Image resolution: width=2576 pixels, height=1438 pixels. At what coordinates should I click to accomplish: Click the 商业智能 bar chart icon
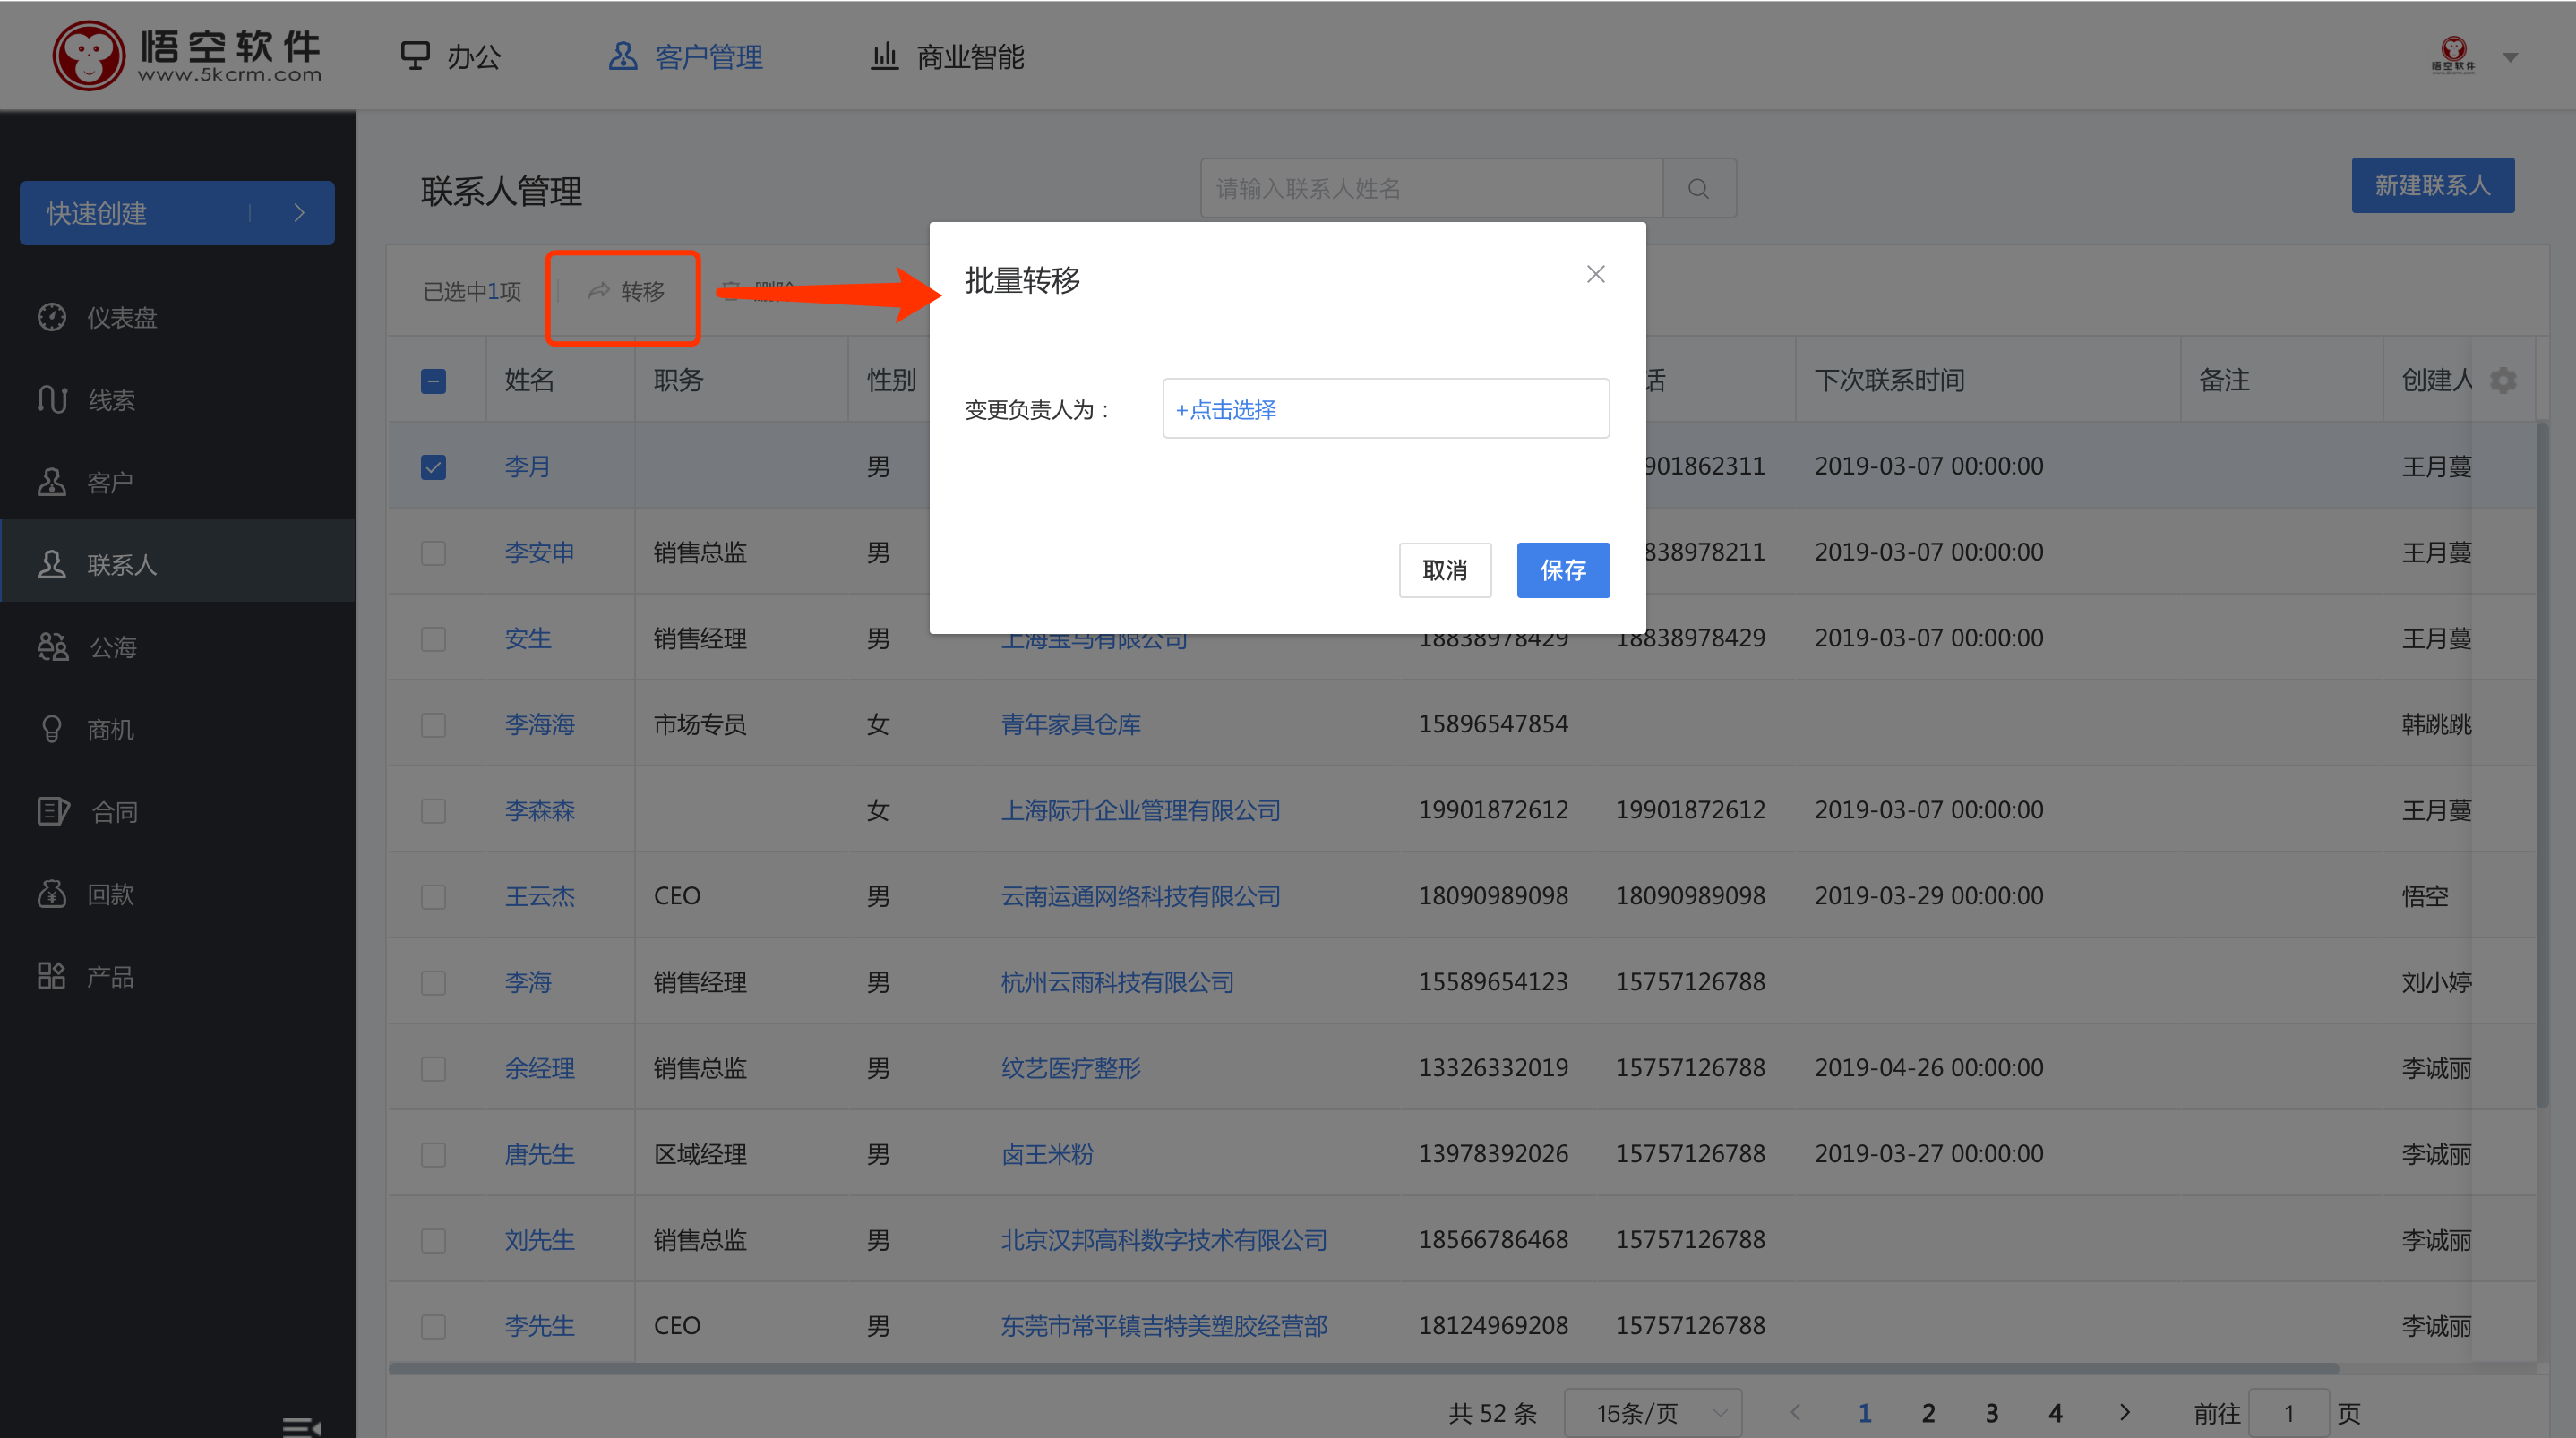tap(884, 56)
